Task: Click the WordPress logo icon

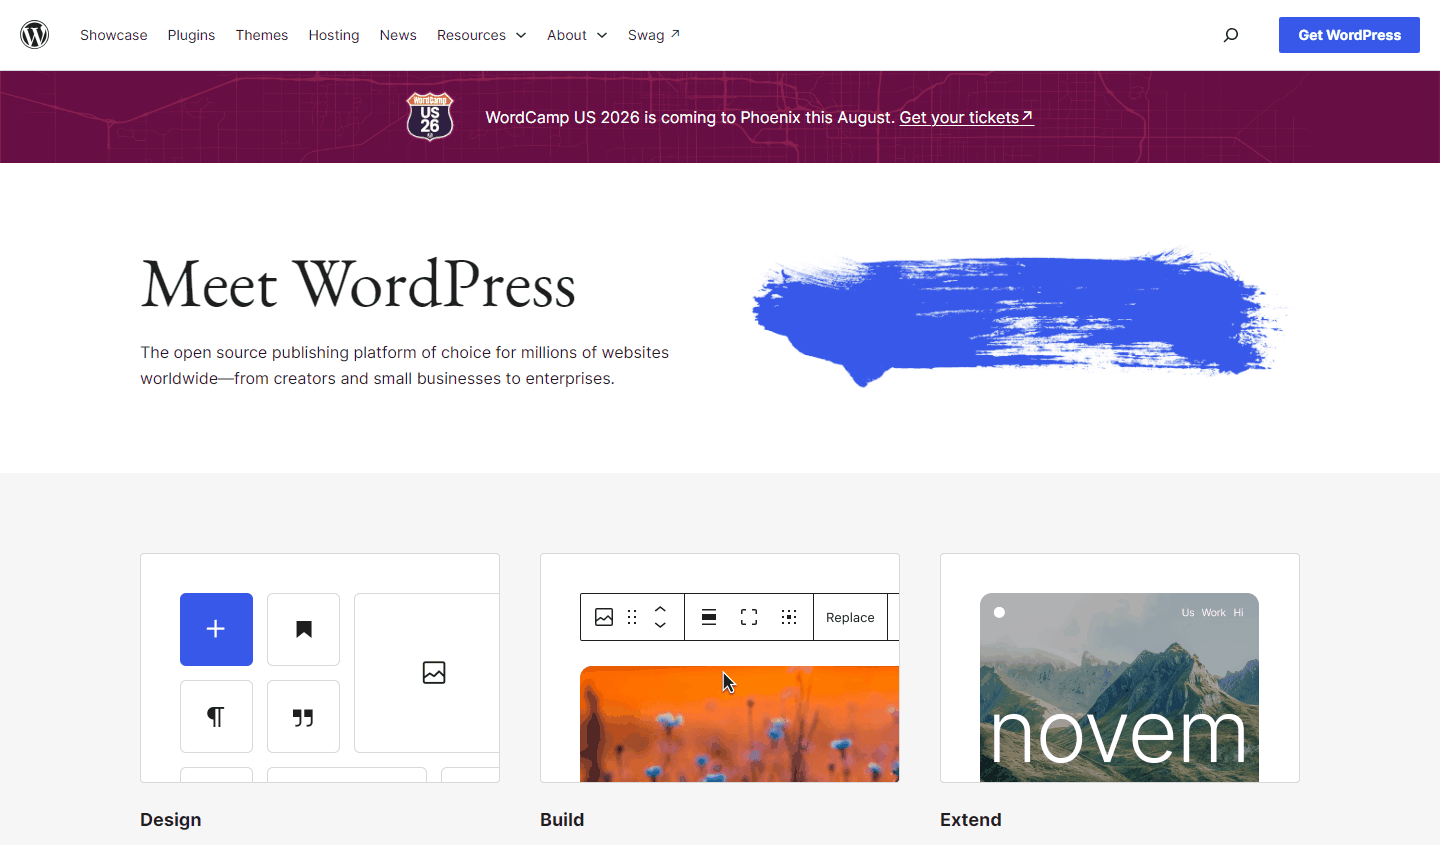Action: pos(35,35)
